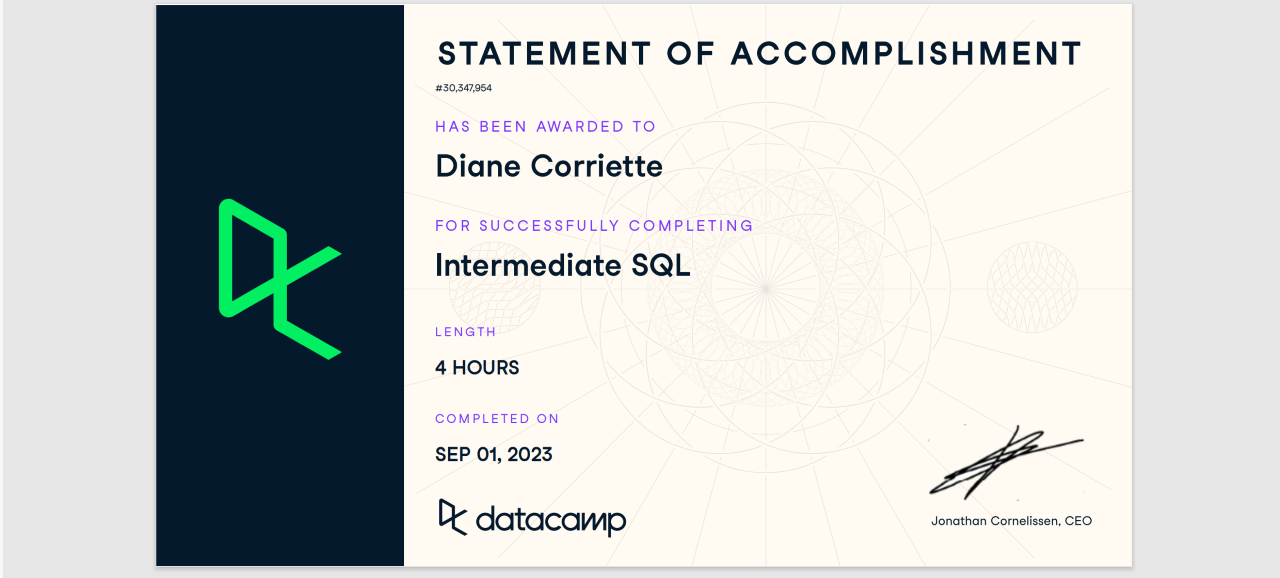This screenshot has width=1280, height=578.
Task: Click the recipient name Diane Corriette
Action: 549,165
